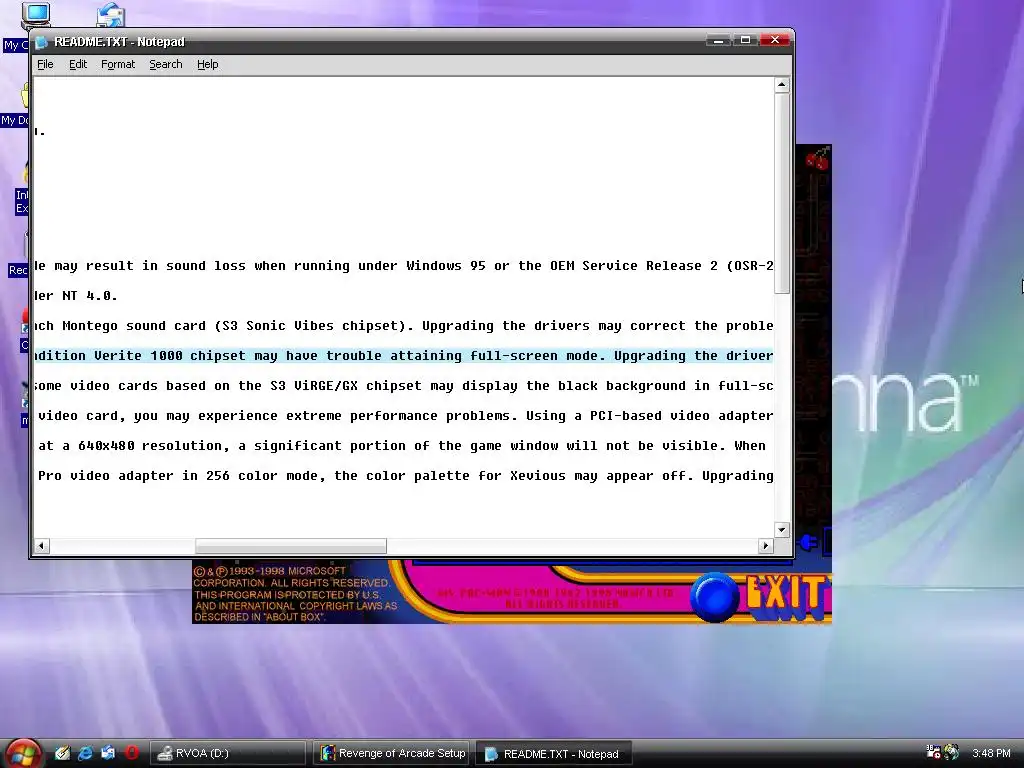The image size is (1024, 768).
Task: Click the vertical scrollbar thumb
Action: click(782, 193)
